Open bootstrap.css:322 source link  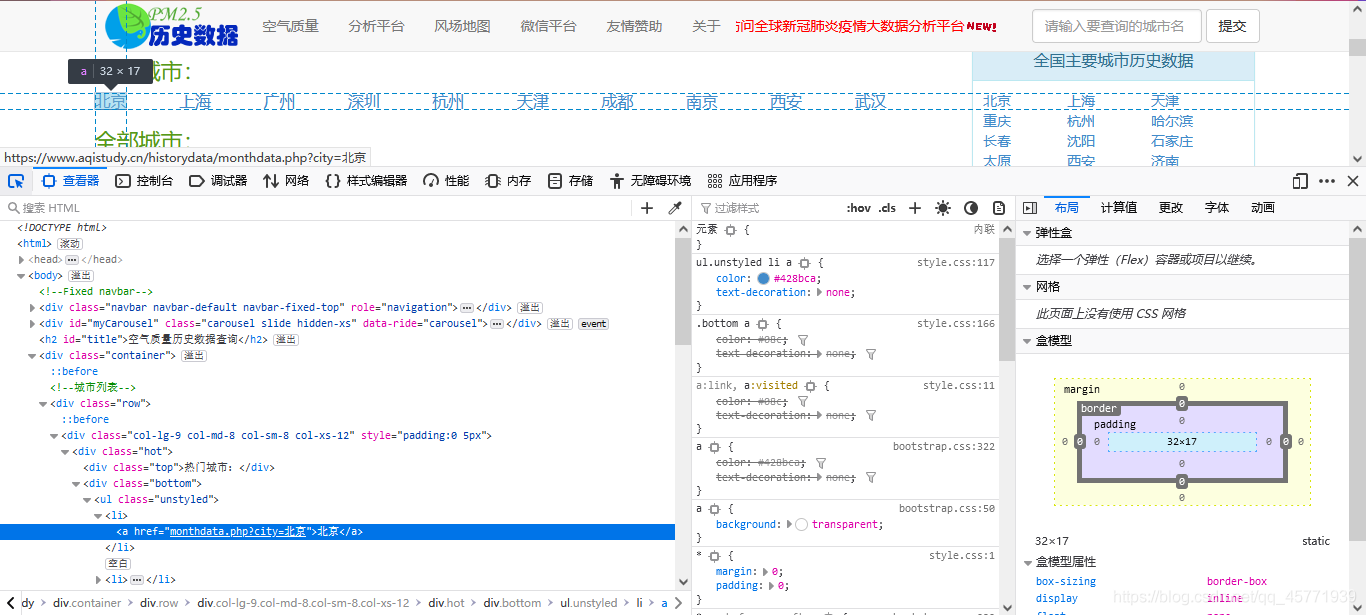click(944, 447)
